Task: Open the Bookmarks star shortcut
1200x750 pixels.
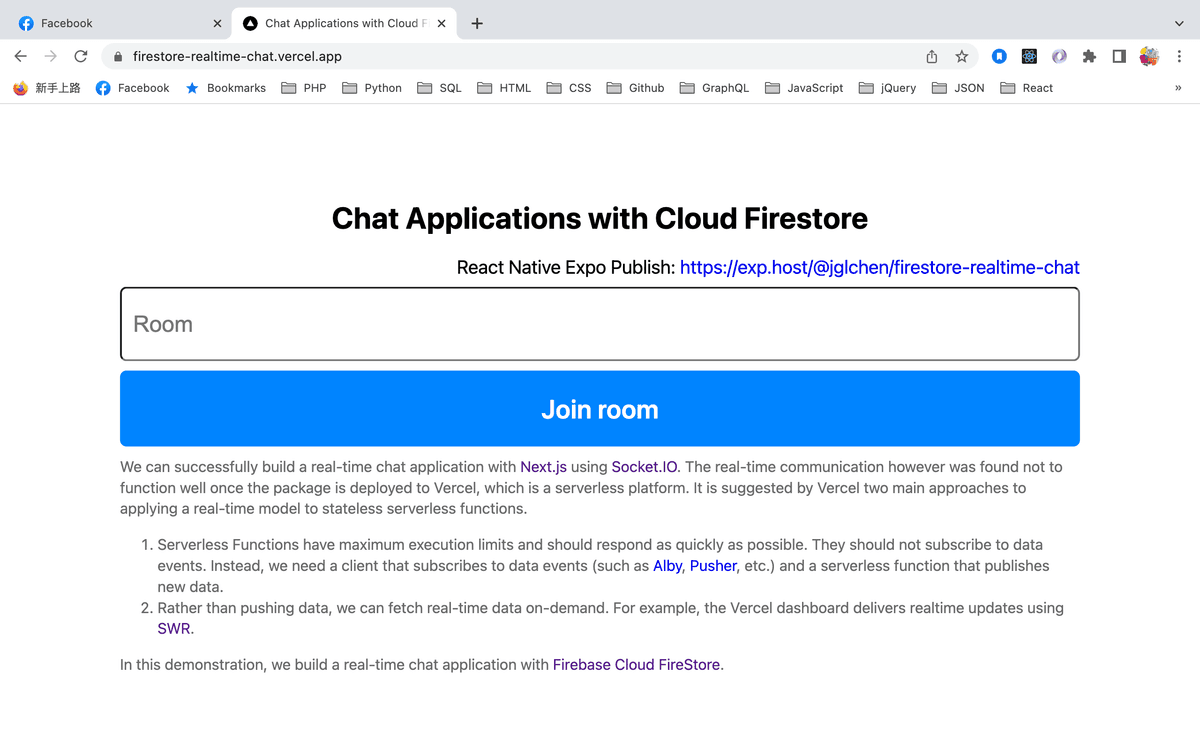Action: point(226,88)
